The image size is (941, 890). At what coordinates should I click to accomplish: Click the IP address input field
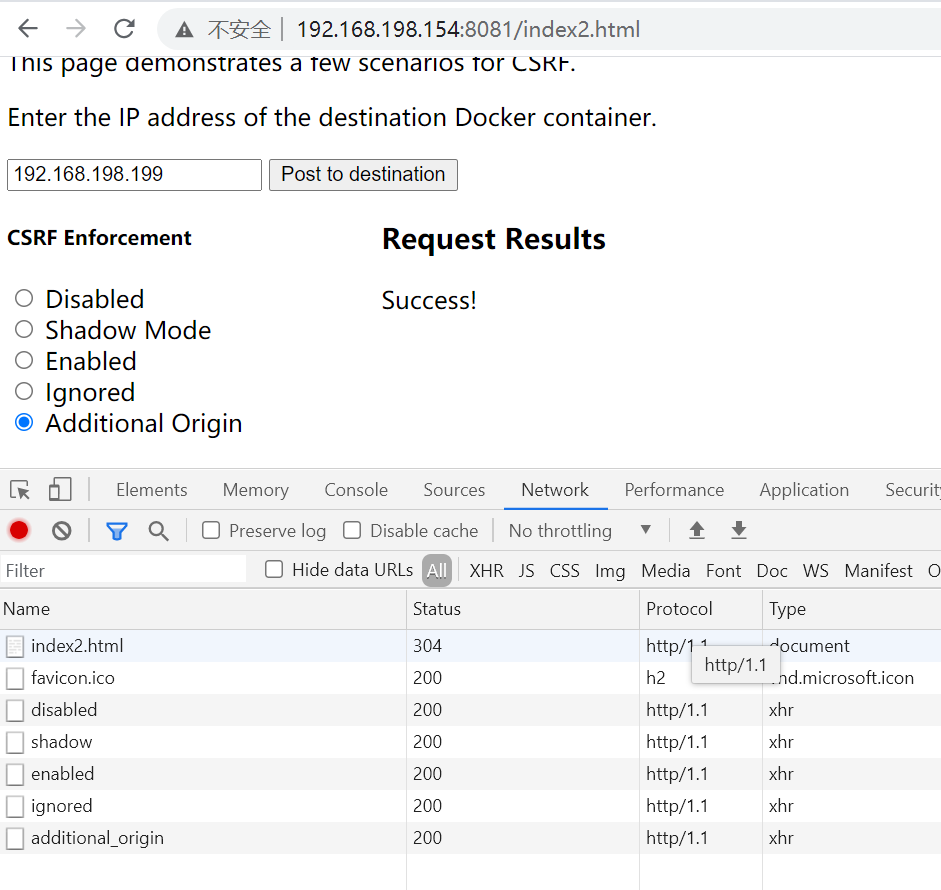[133, 174]
